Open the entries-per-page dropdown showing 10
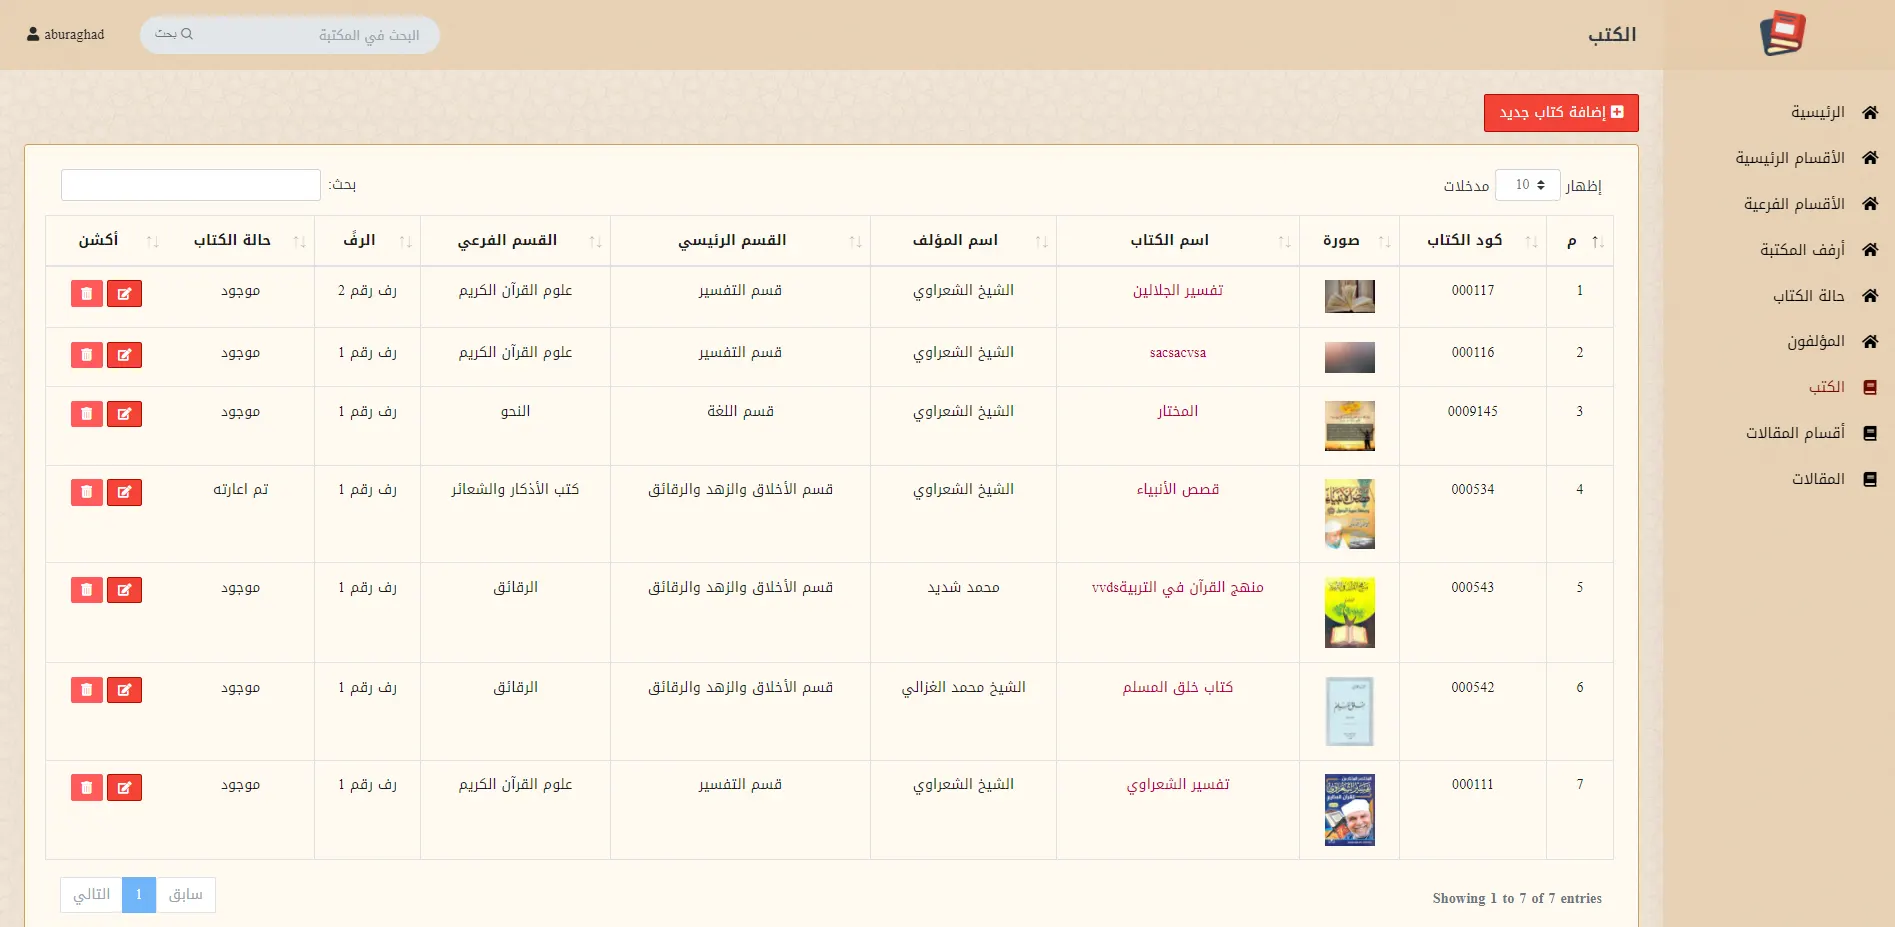The width and height of the screenshot is (1895, 927). 1527,185
